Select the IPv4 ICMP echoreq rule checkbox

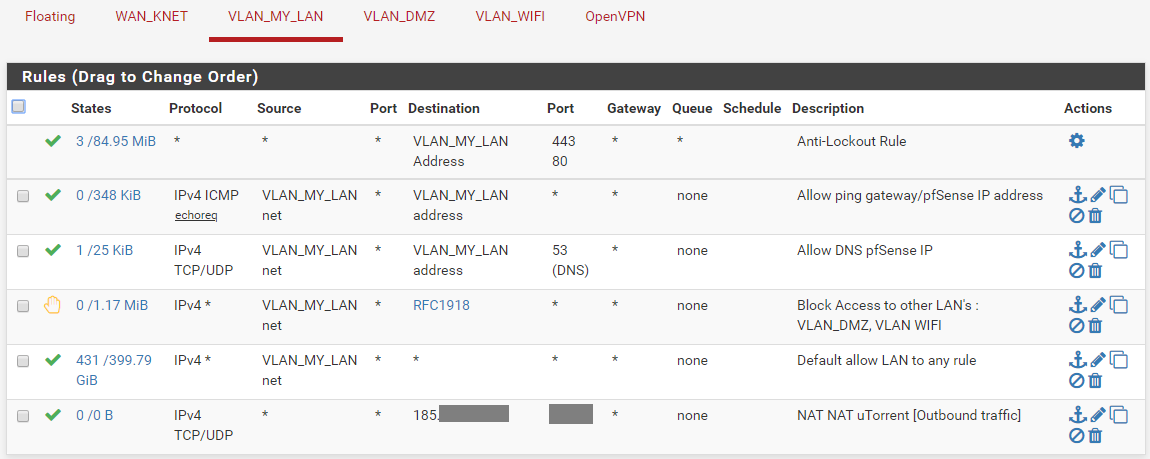pos(23,197)
